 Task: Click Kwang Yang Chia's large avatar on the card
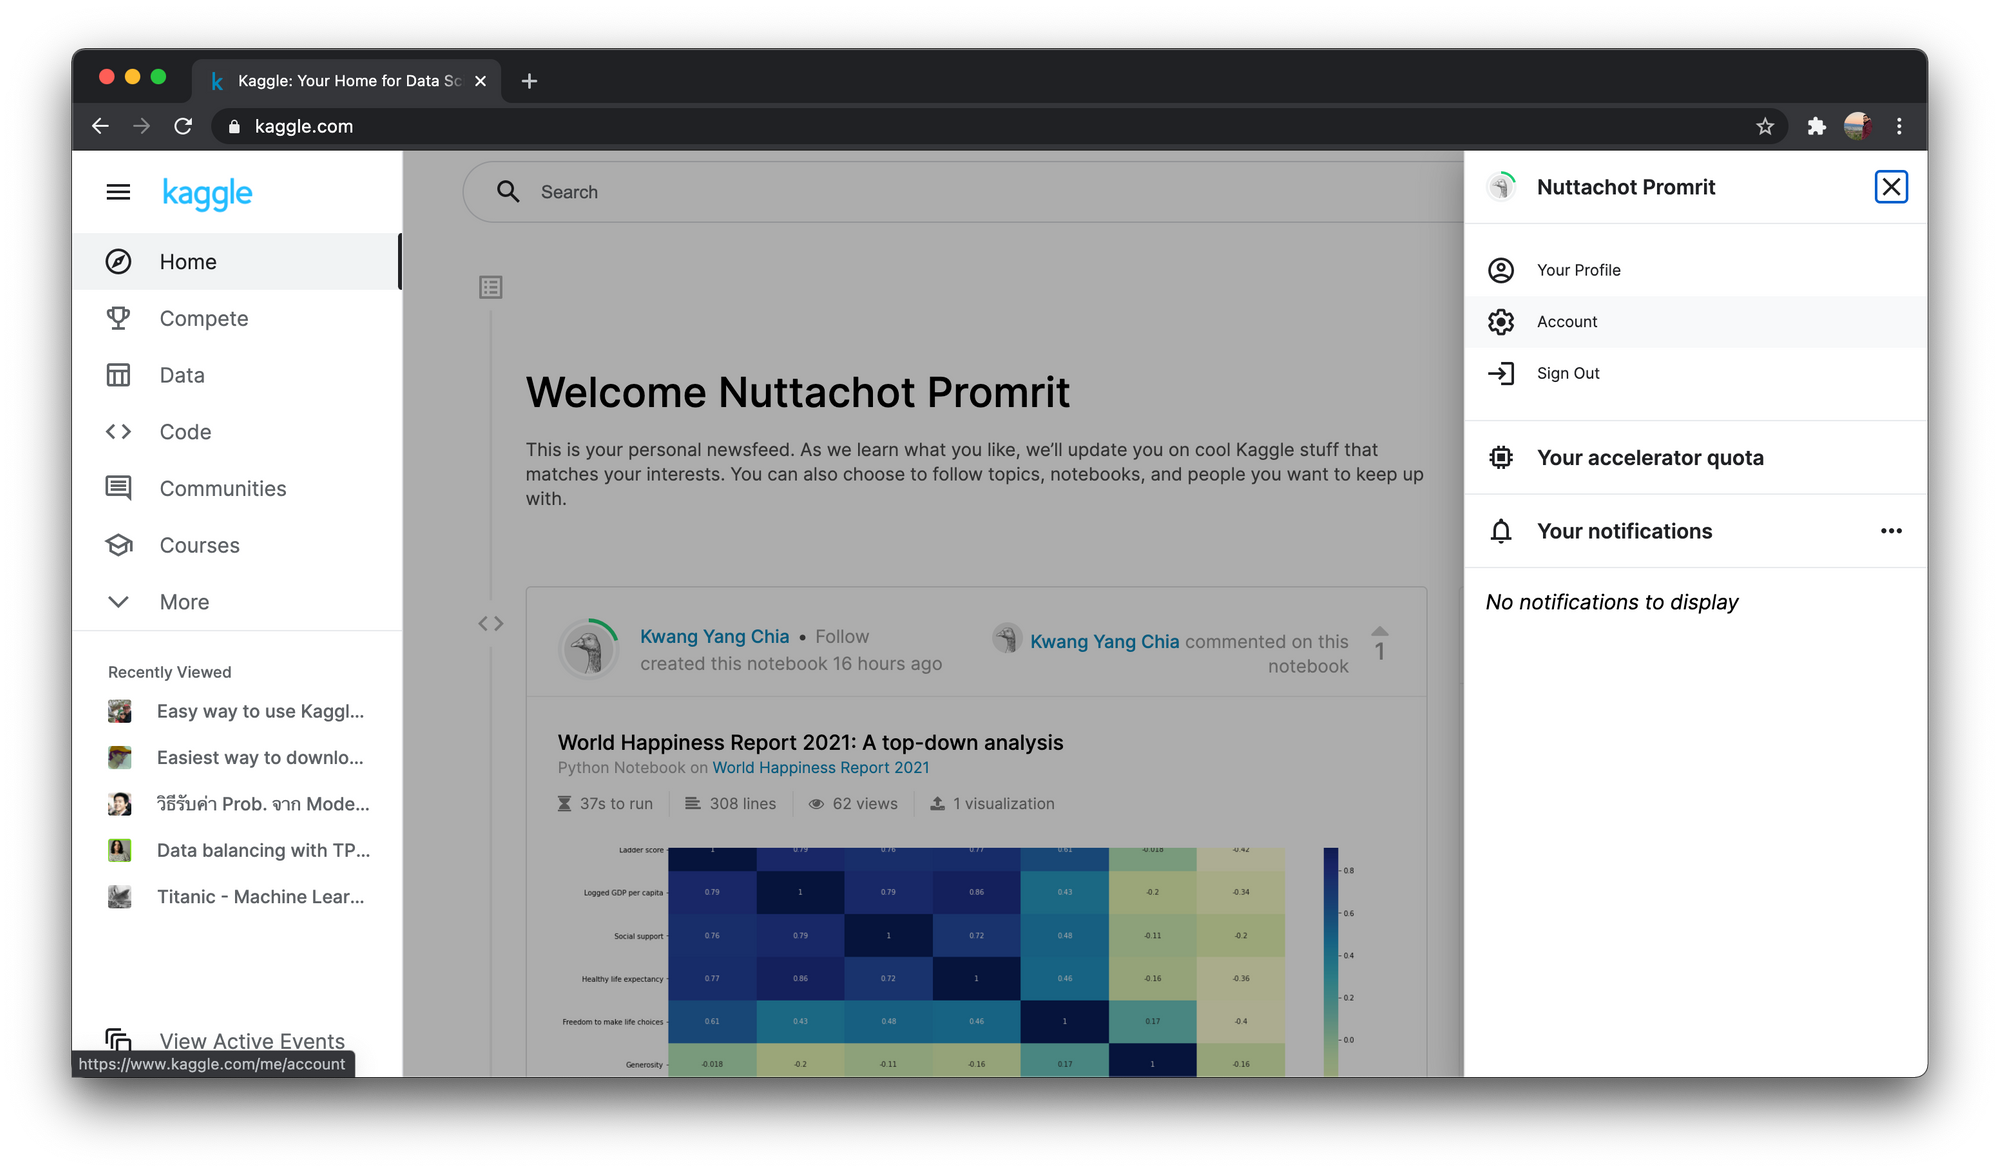click(588, 650)
